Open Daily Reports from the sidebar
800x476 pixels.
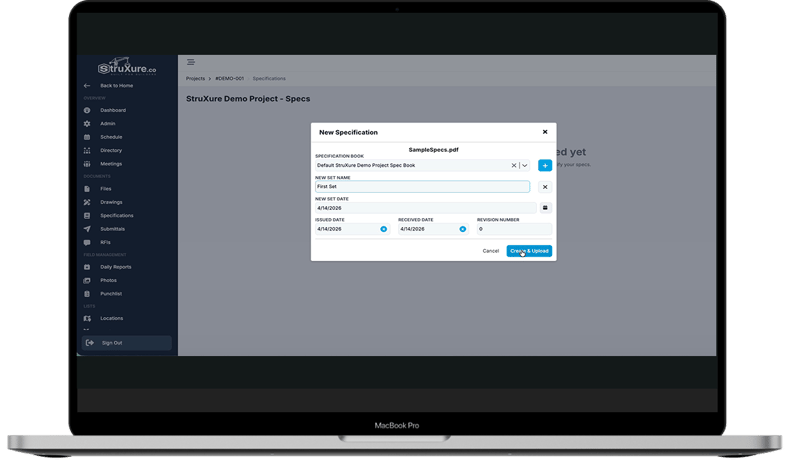(x=115, y=267)
